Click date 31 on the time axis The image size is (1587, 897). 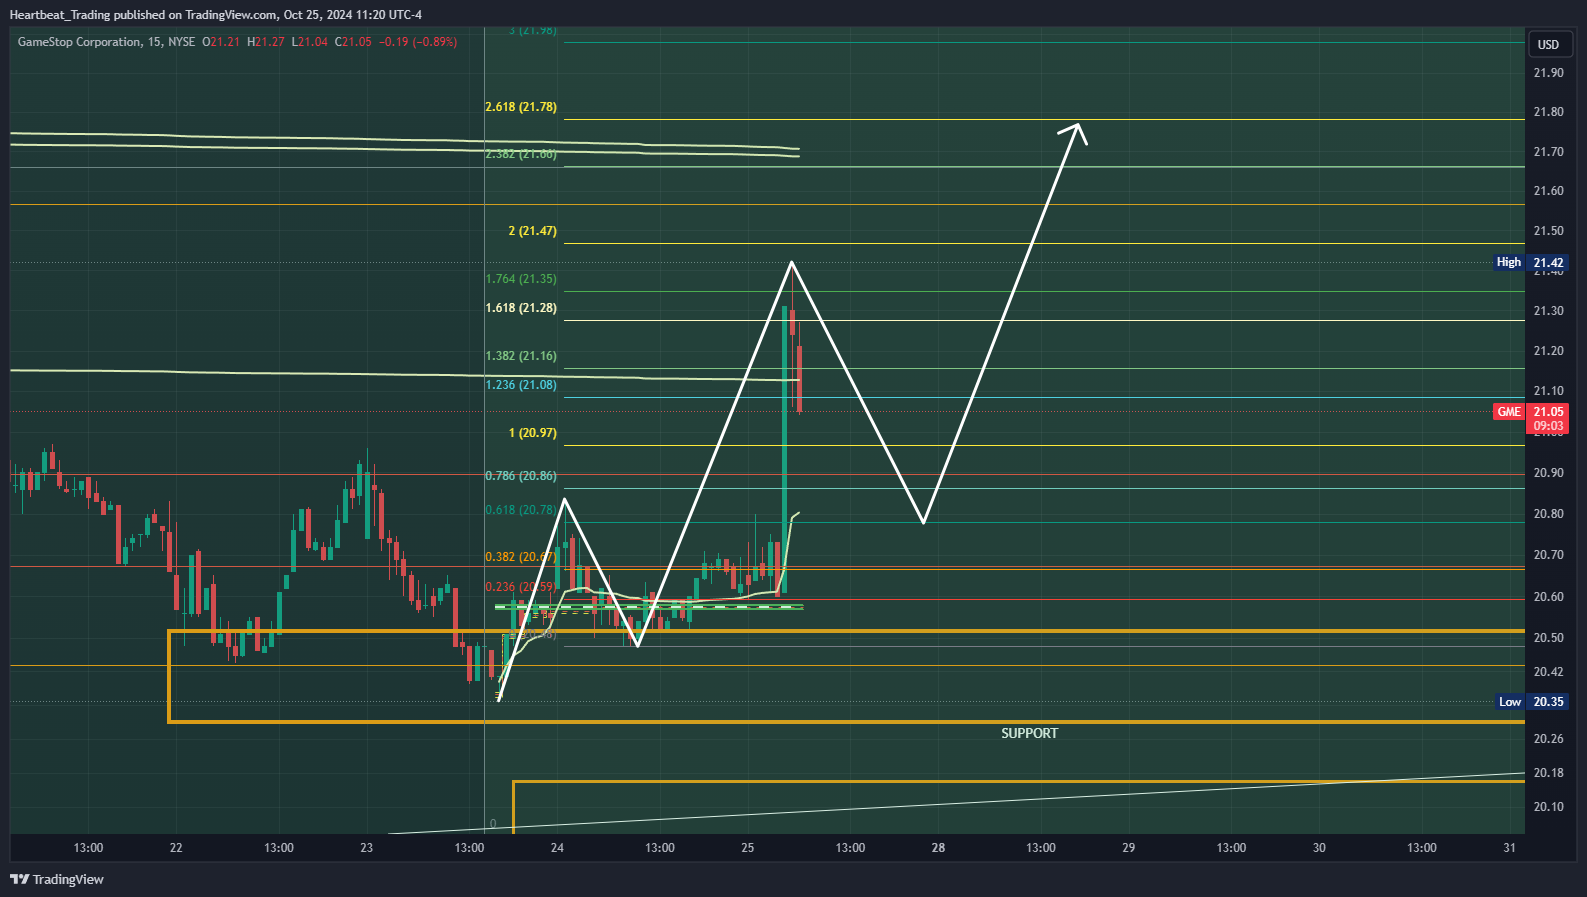pyautogui.click(x=1510, y=848)
